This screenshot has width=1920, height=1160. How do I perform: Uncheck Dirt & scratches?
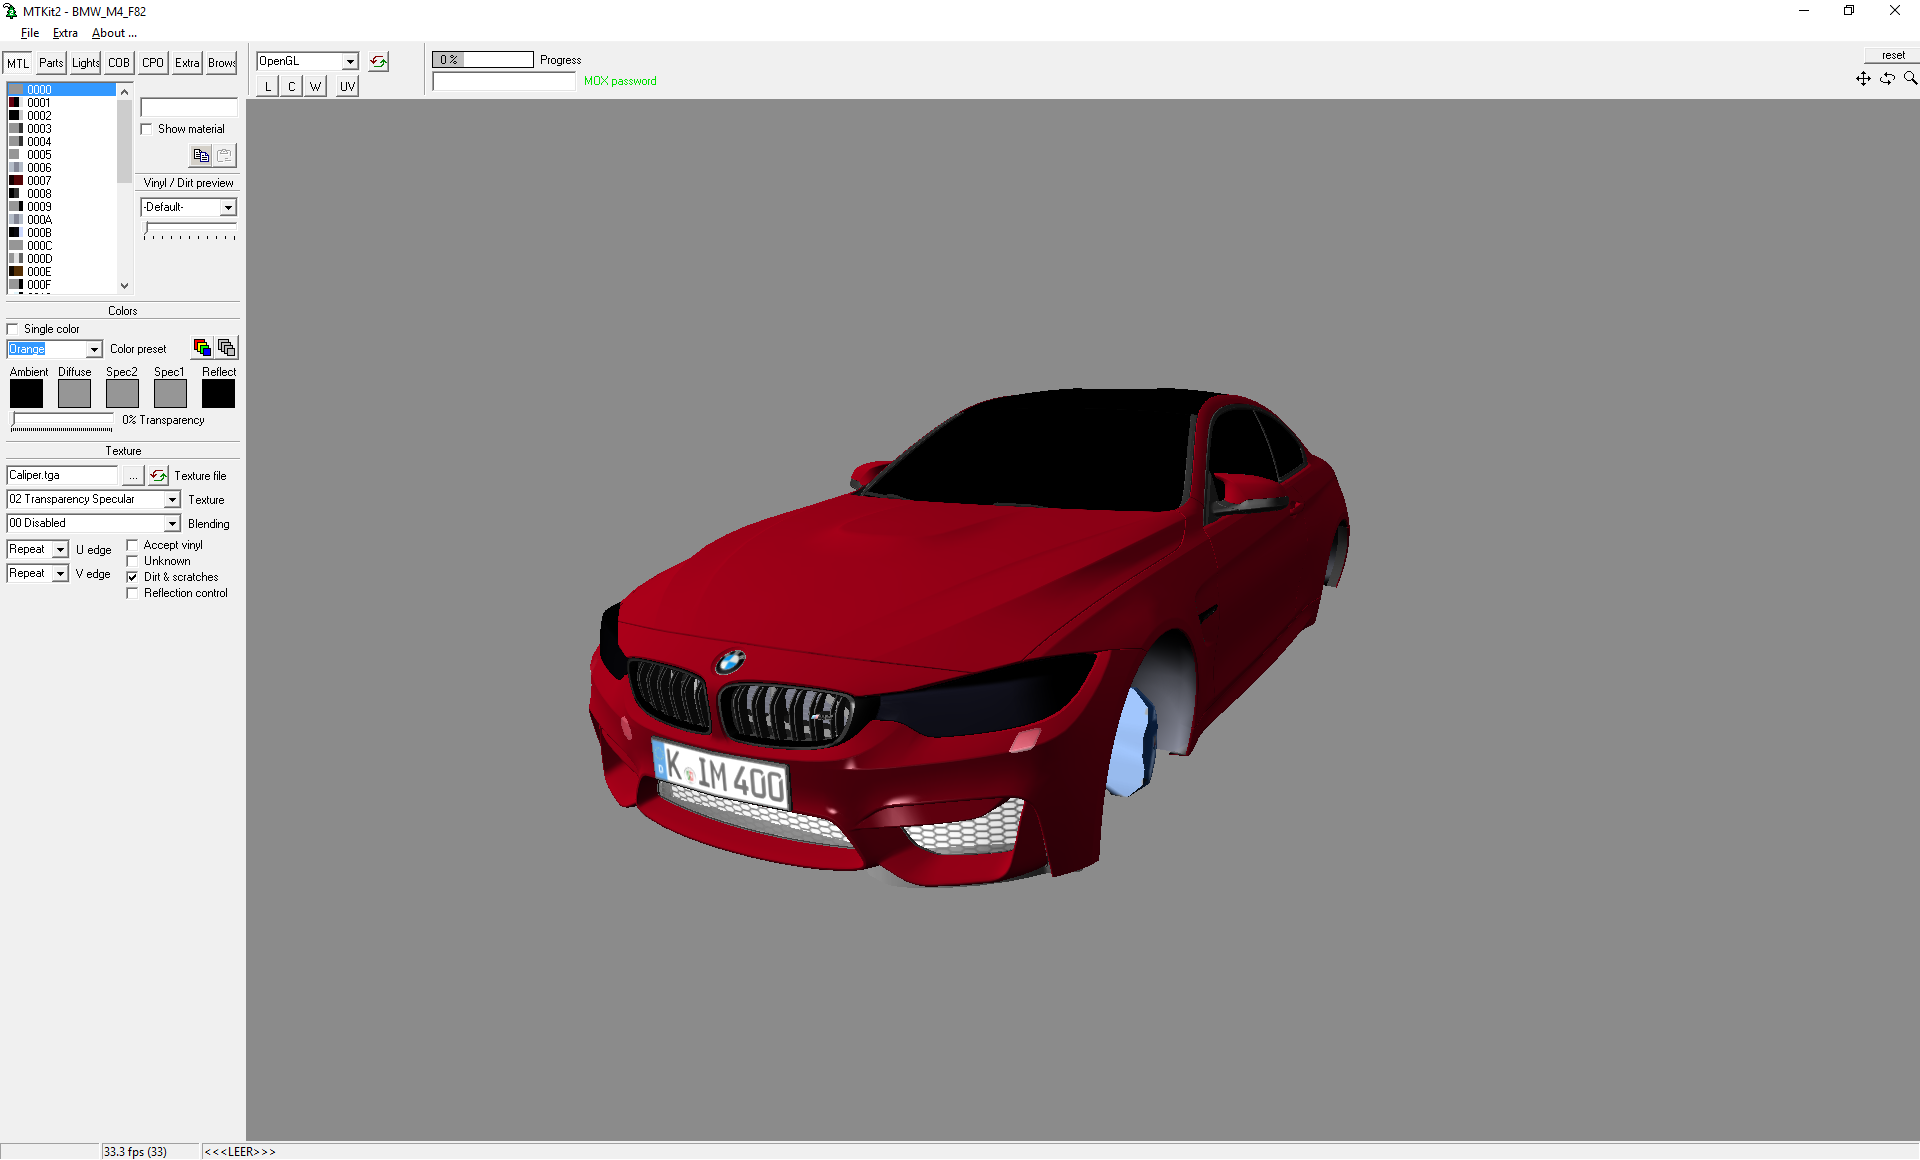coord(132,577)
